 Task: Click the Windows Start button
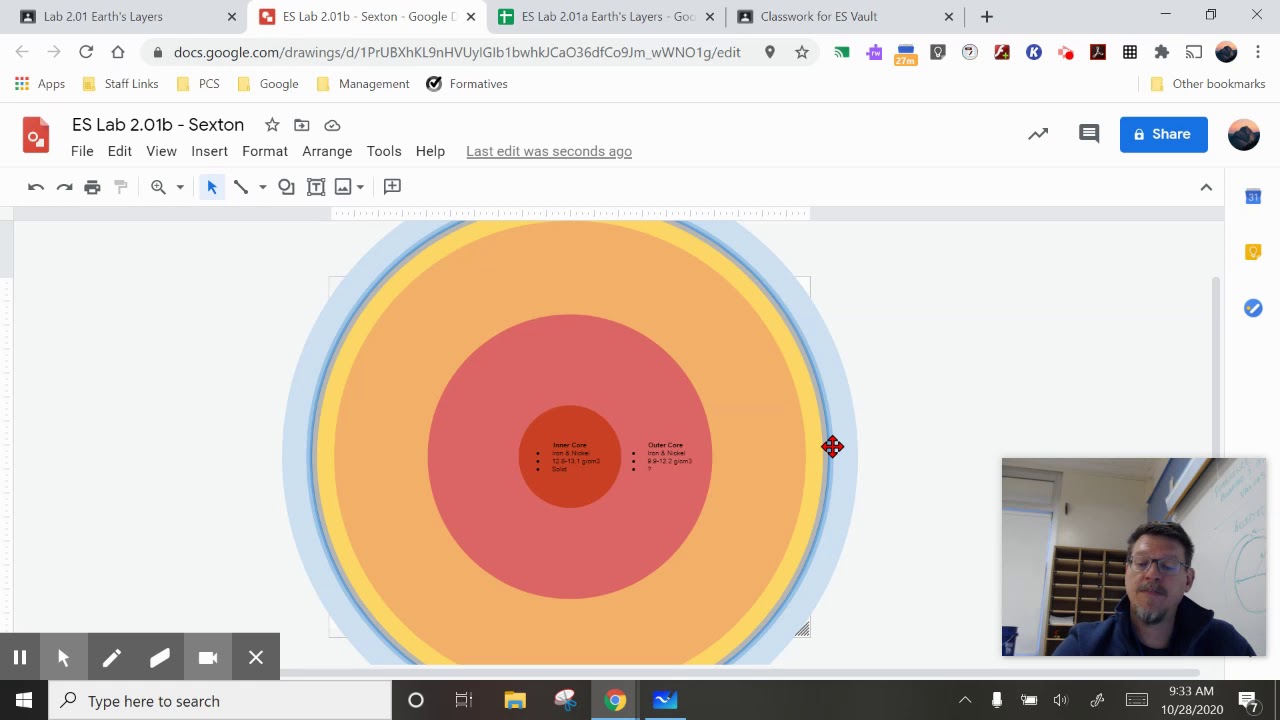tap(24, 701)
